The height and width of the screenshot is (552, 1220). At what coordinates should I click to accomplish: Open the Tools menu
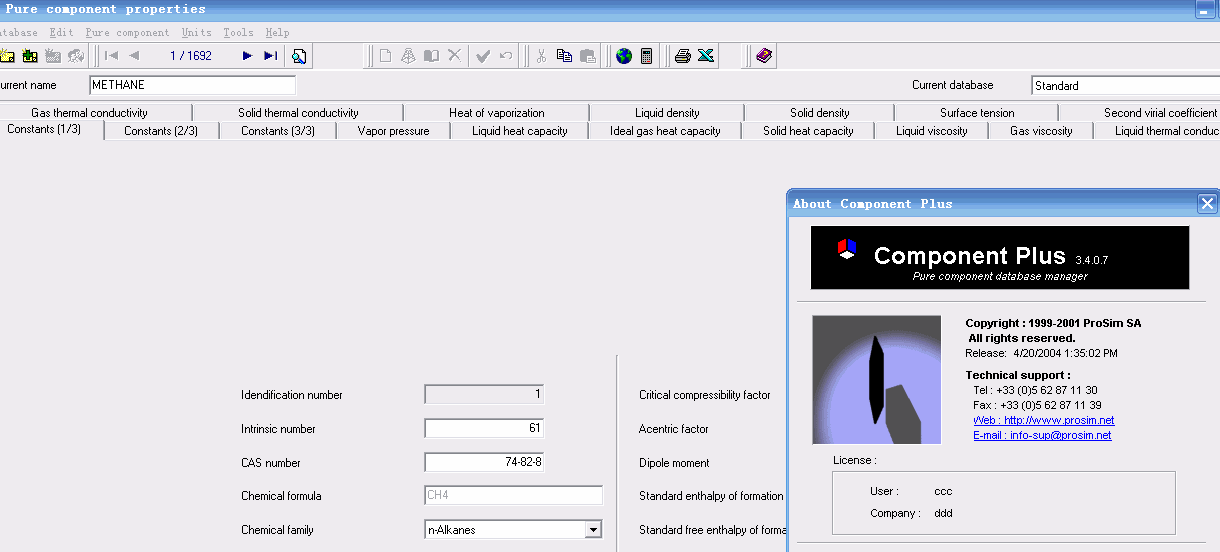238,33
